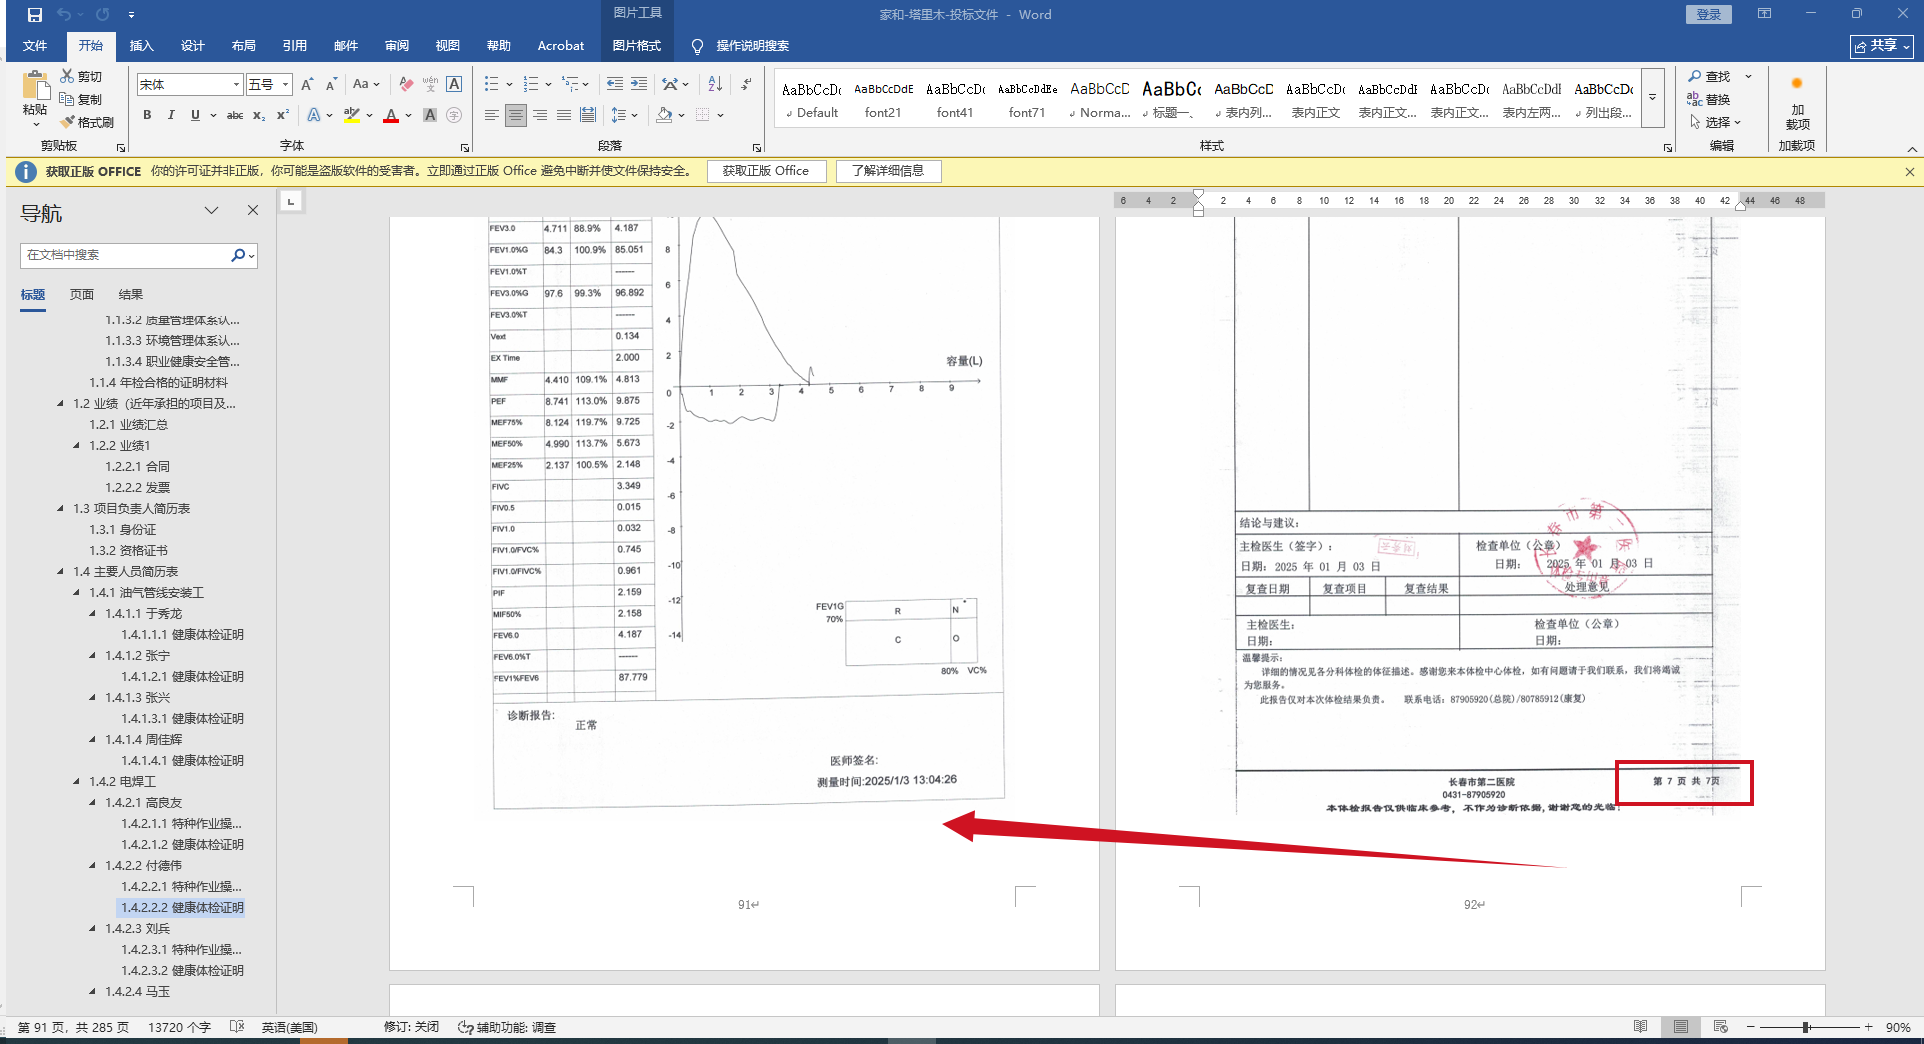Toggle bold formatting
Viewport: 1924px width, 1044px height.
click(x=147, y=116)
